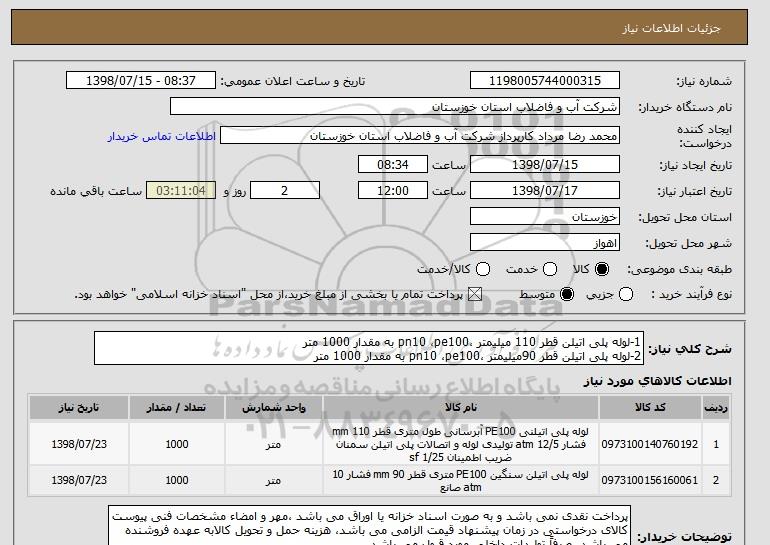Click the validity time field 12:00

(393, 190)
